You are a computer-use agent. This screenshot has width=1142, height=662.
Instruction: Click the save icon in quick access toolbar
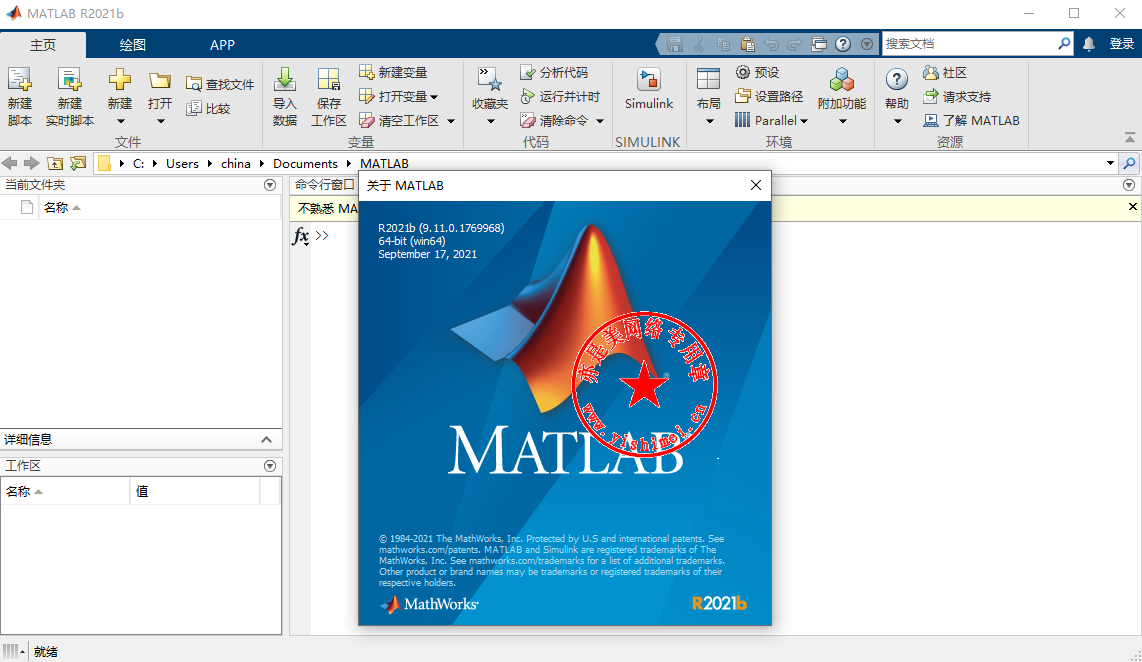(675, 44)
